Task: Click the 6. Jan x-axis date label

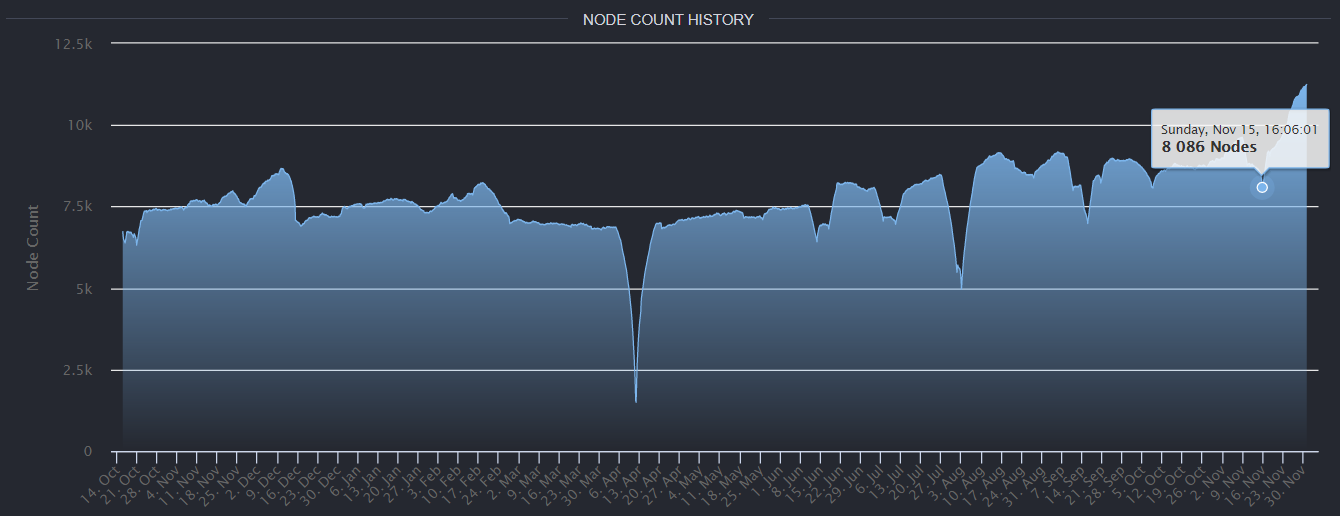Action: [345, 477]
